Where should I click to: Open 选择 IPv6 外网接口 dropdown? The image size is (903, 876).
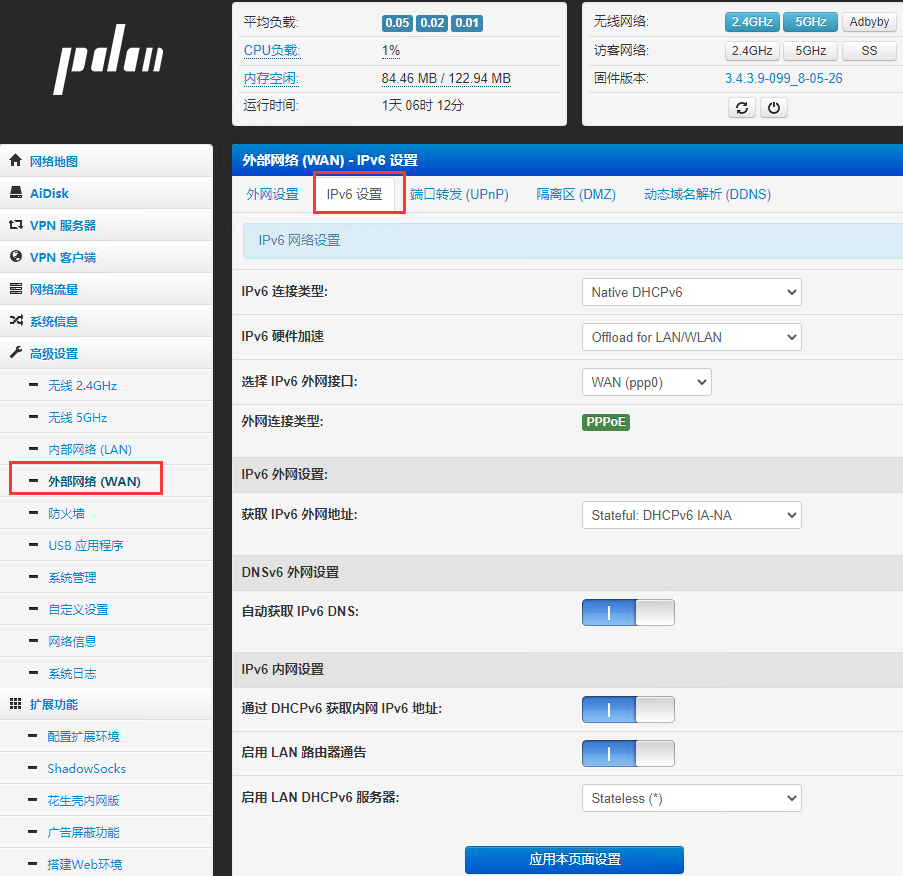pos(647,382)
